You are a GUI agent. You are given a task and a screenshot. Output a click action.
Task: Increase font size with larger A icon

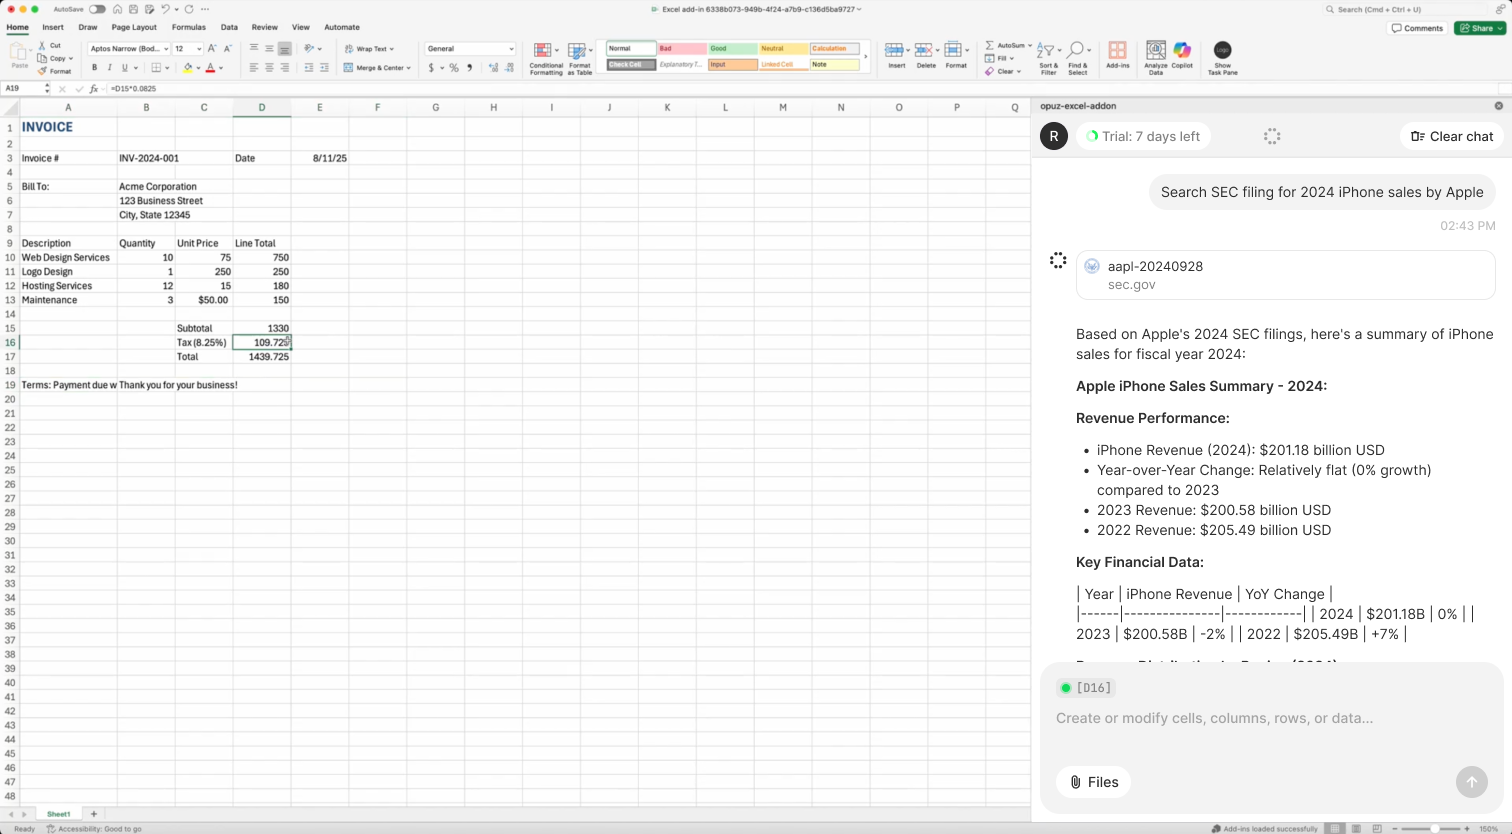pyautogui.click(x=212, y=48)
